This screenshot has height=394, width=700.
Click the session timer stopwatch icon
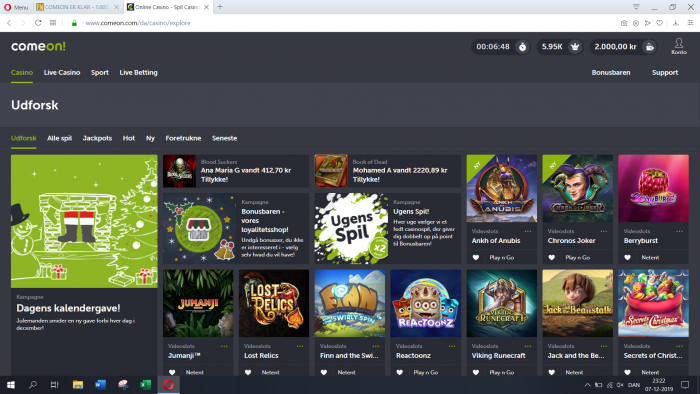[x=522, y=47]
